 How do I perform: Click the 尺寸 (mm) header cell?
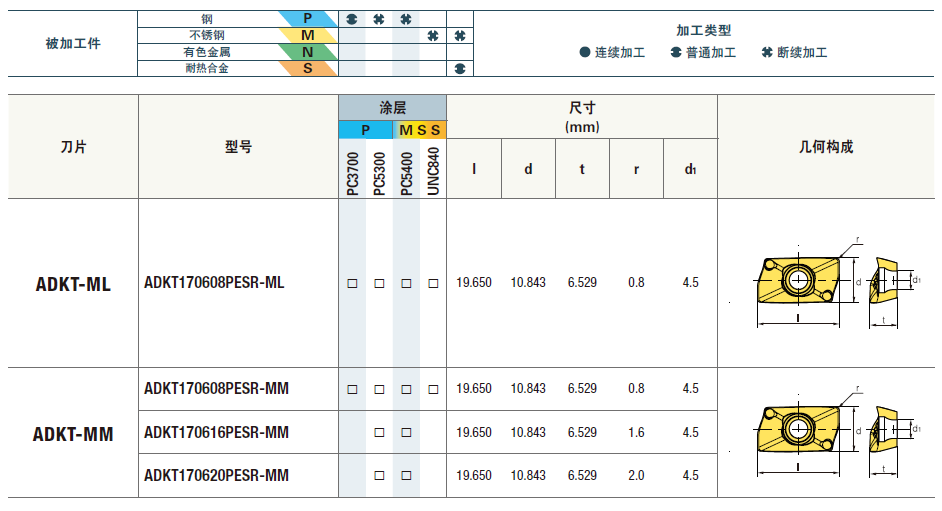point(582,117)
